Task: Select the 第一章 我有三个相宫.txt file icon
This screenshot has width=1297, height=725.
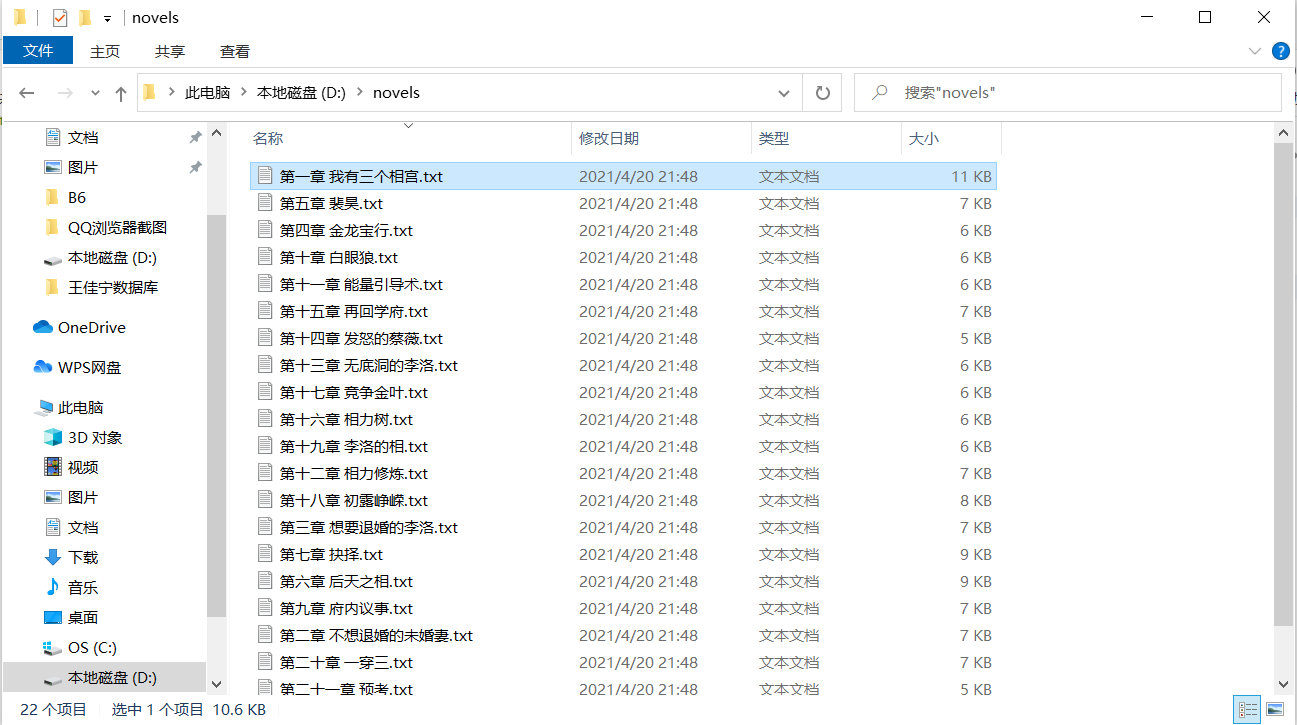Action: coord(265,176)
